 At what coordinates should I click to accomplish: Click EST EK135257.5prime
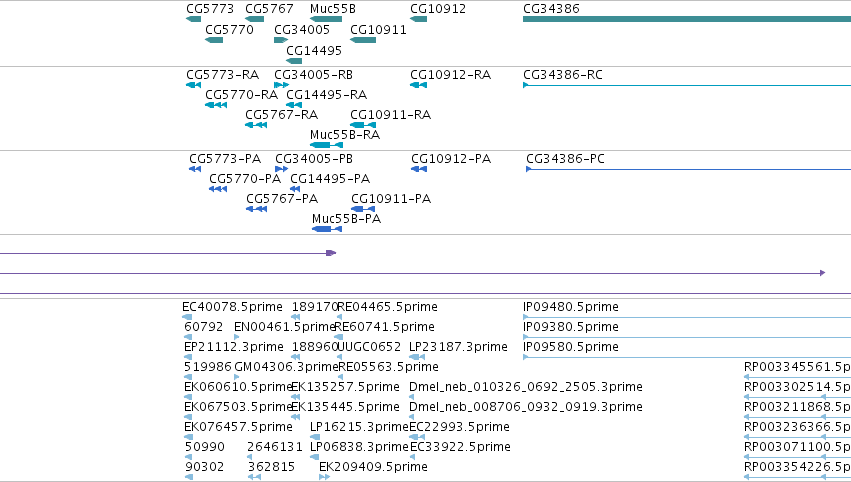pos(345,387)
